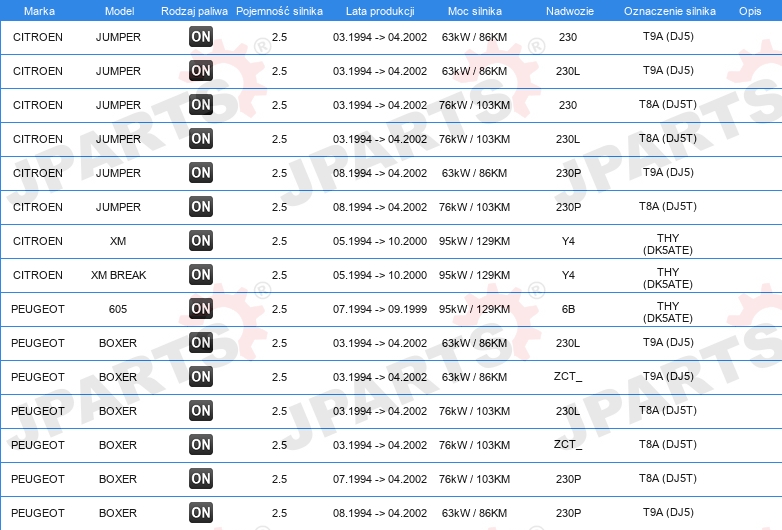Viewport: 782px width, 530px height.
Task: Click the Nadwozie column header
Action: click(x=570, y=11)
